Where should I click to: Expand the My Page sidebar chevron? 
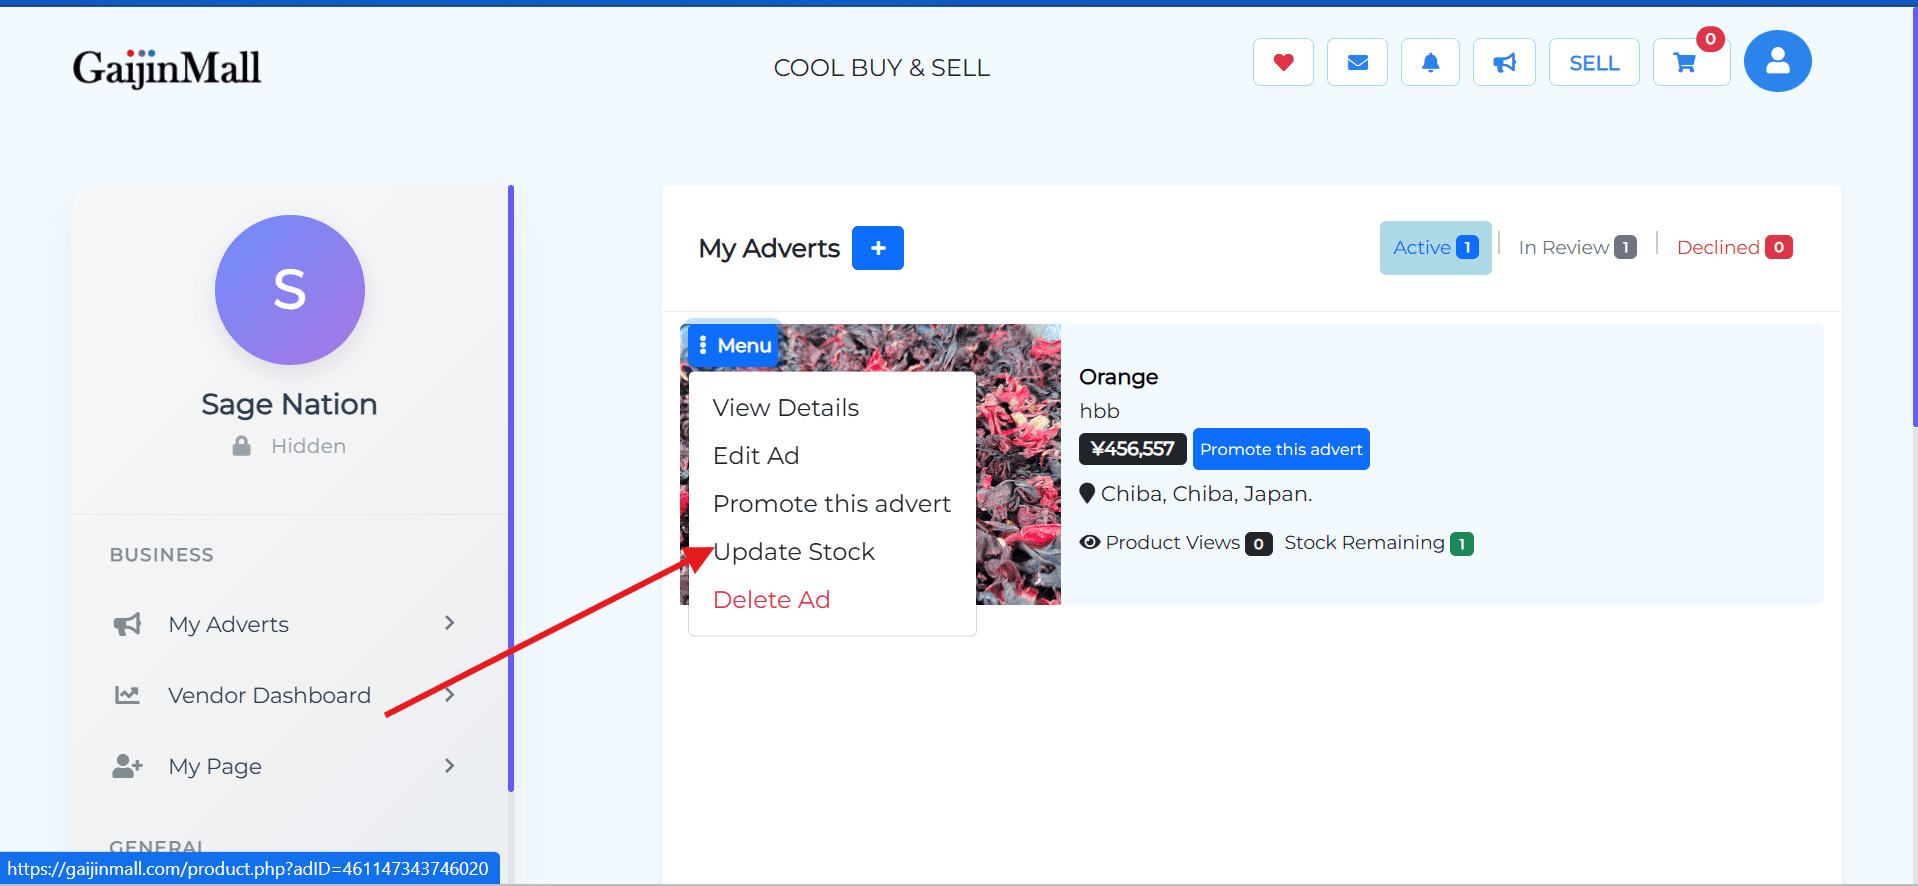pyautogui.click(x=449, y=766)
